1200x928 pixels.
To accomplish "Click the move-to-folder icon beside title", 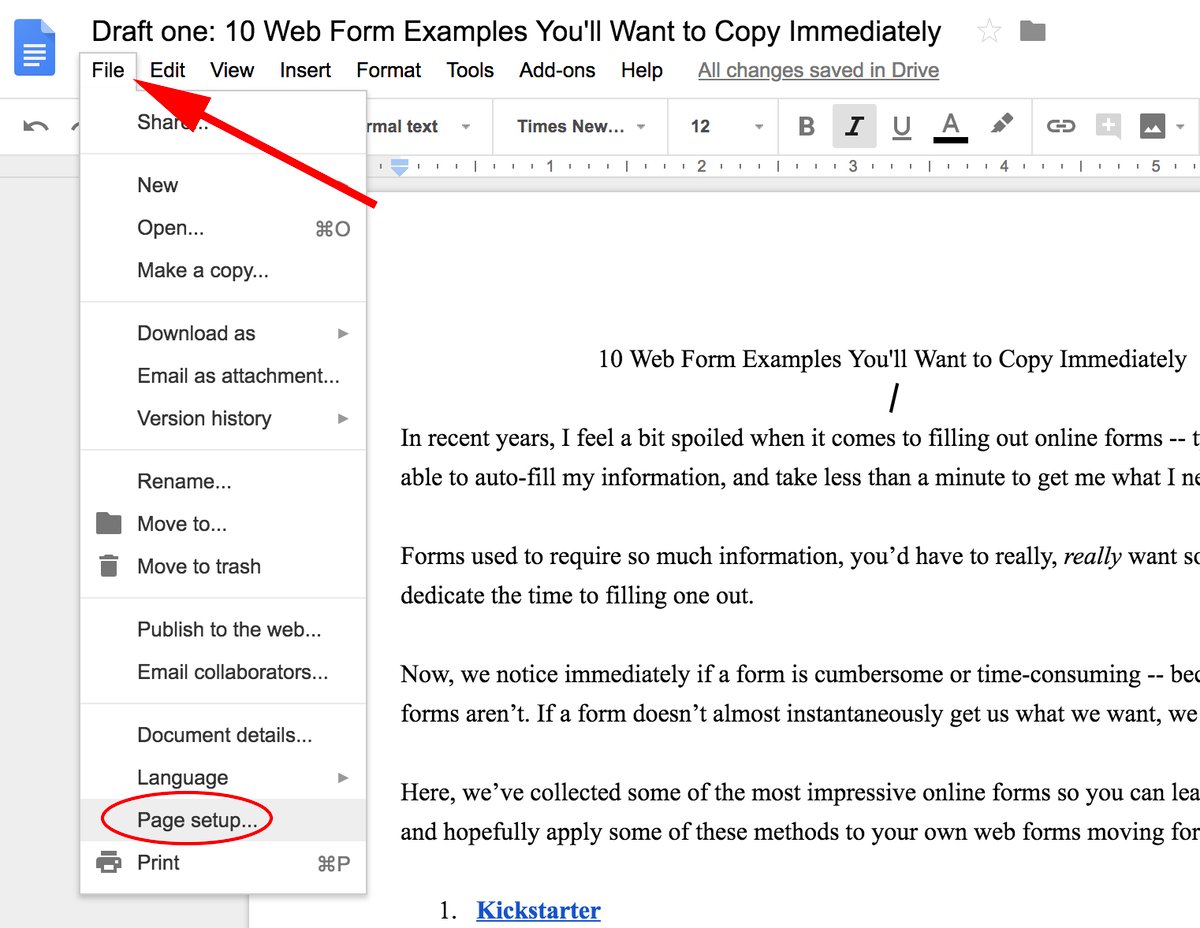I will [x=1032, y=31].
